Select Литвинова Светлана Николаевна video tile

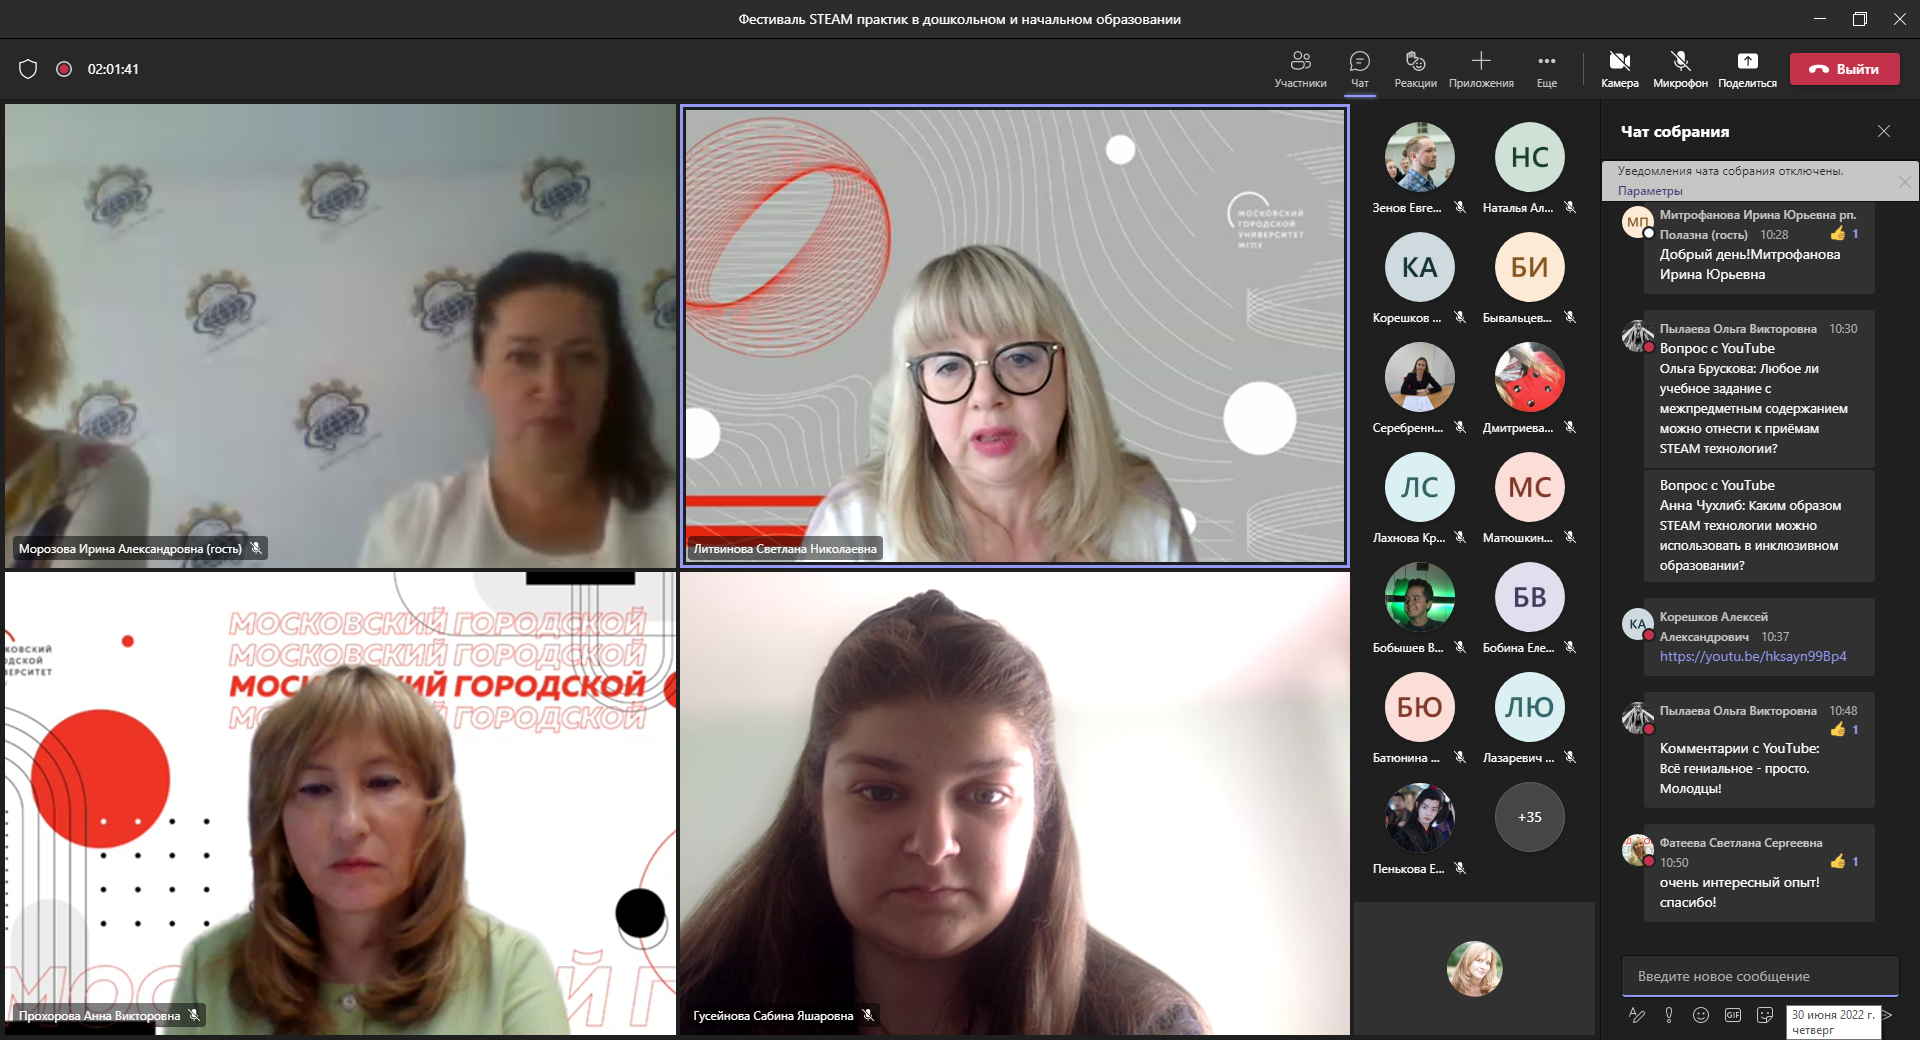1015,335
